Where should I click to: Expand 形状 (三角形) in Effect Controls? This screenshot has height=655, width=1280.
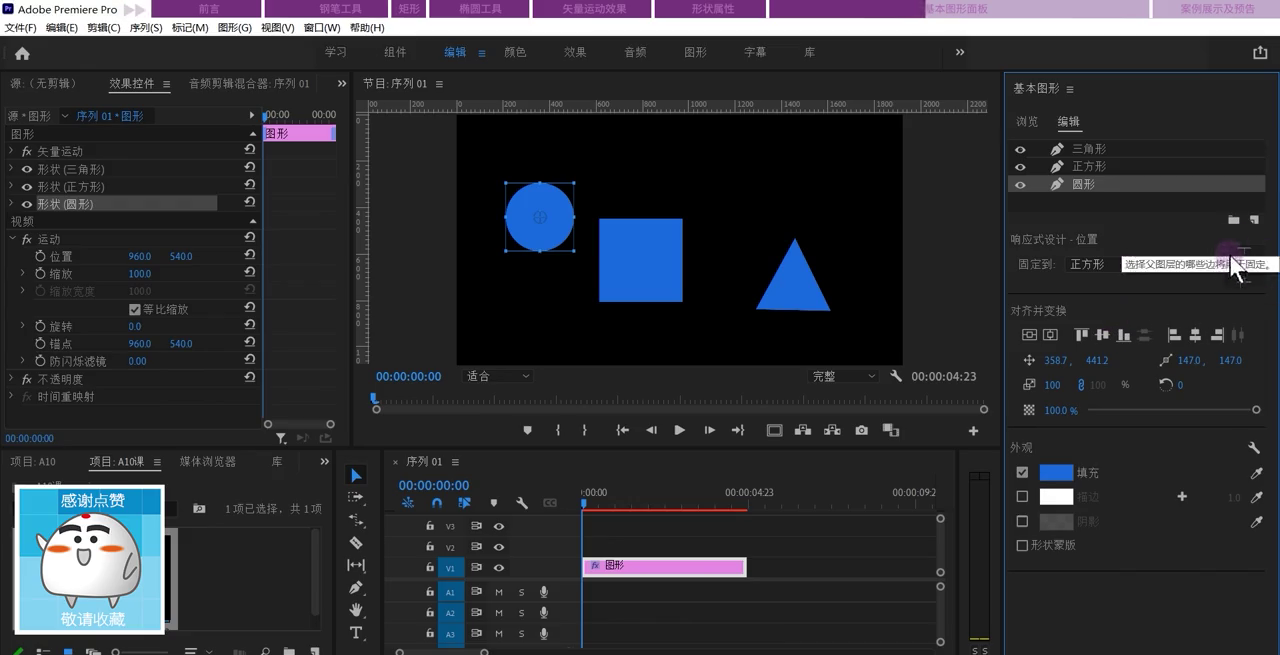(12, 169)
